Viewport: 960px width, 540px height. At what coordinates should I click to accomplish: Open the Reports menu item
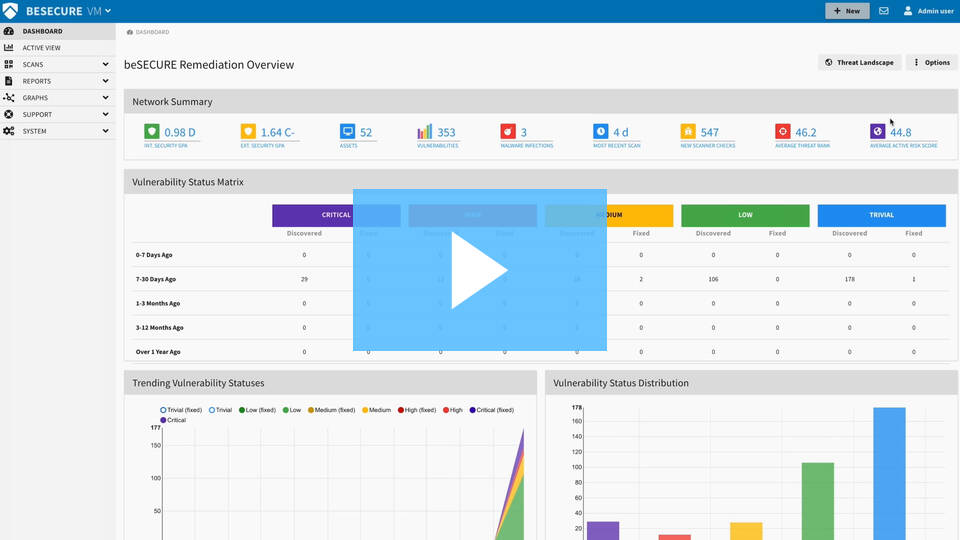pos(58,81)
